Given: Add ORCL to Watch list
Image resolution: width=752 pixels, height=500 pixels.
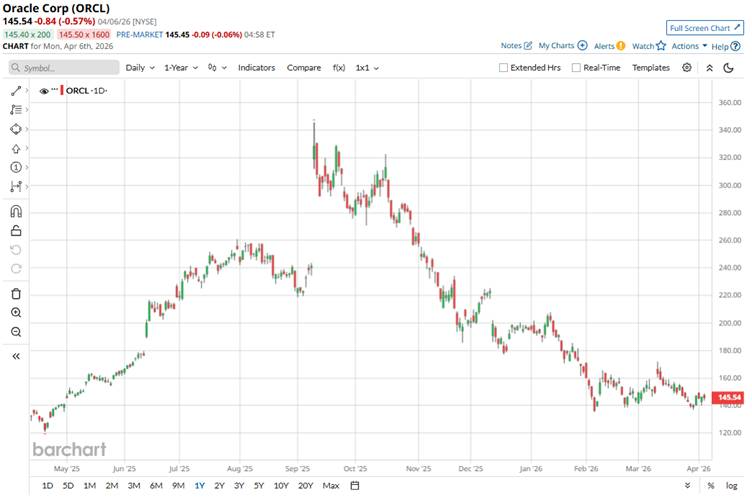Looking at the screenshot, I should 648,46.
